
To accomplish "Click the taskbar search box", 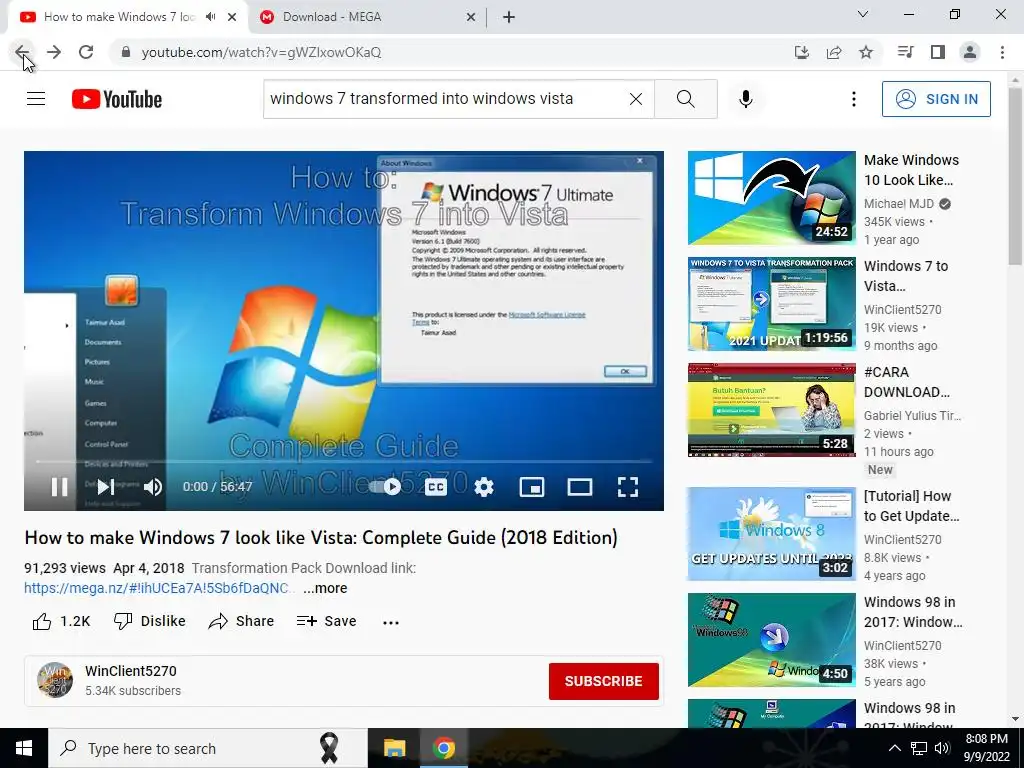I will [208, 748].
